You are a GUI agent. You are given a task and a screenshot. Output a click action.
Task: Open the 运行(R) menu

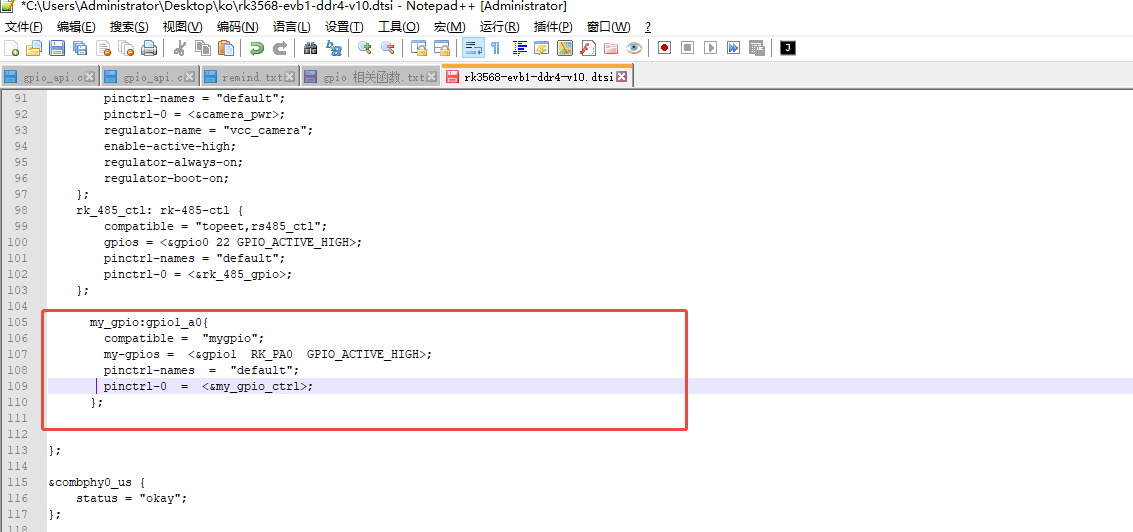click(499, 27)
